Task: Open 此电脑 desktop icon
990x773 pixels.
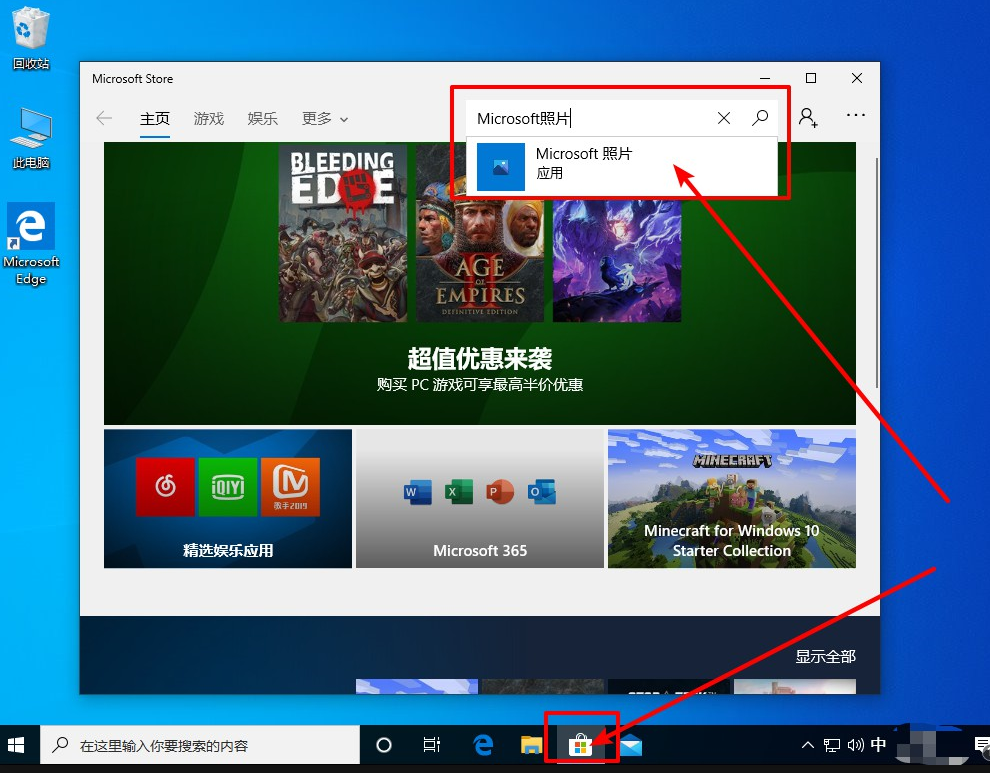Action: pyautogui.click(x=30, y=138)
